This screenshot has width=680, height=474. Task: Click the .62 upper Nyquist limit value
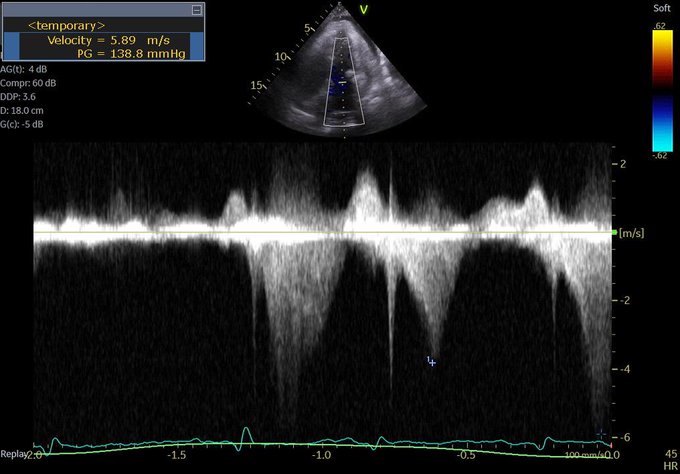click(659, 26)
